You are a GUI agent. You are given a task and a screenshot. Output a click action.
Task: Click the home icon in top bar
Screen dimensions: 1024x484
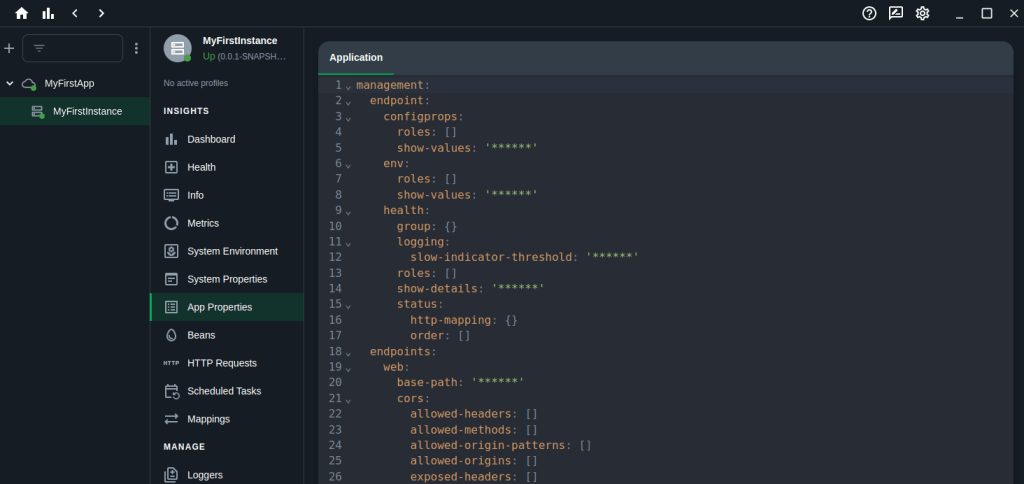(21, 13)
